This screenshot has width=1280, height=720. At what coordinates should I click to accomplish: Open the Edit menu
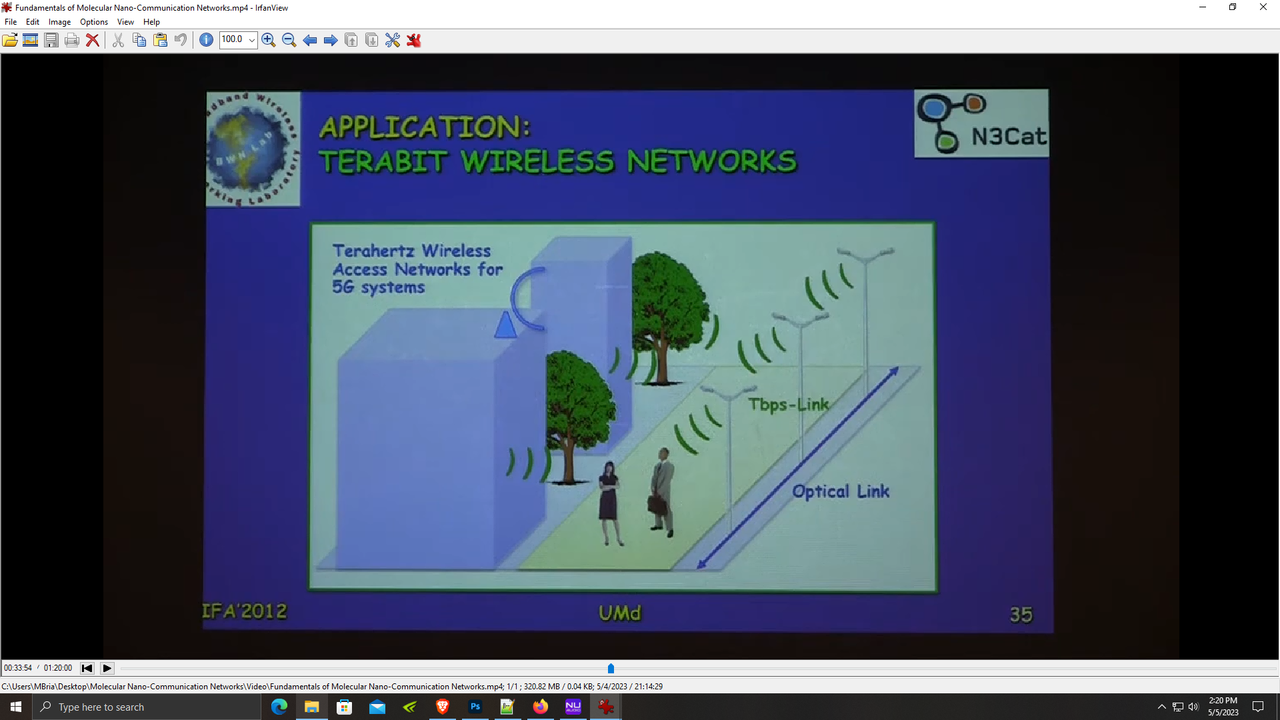coord(33,22)
